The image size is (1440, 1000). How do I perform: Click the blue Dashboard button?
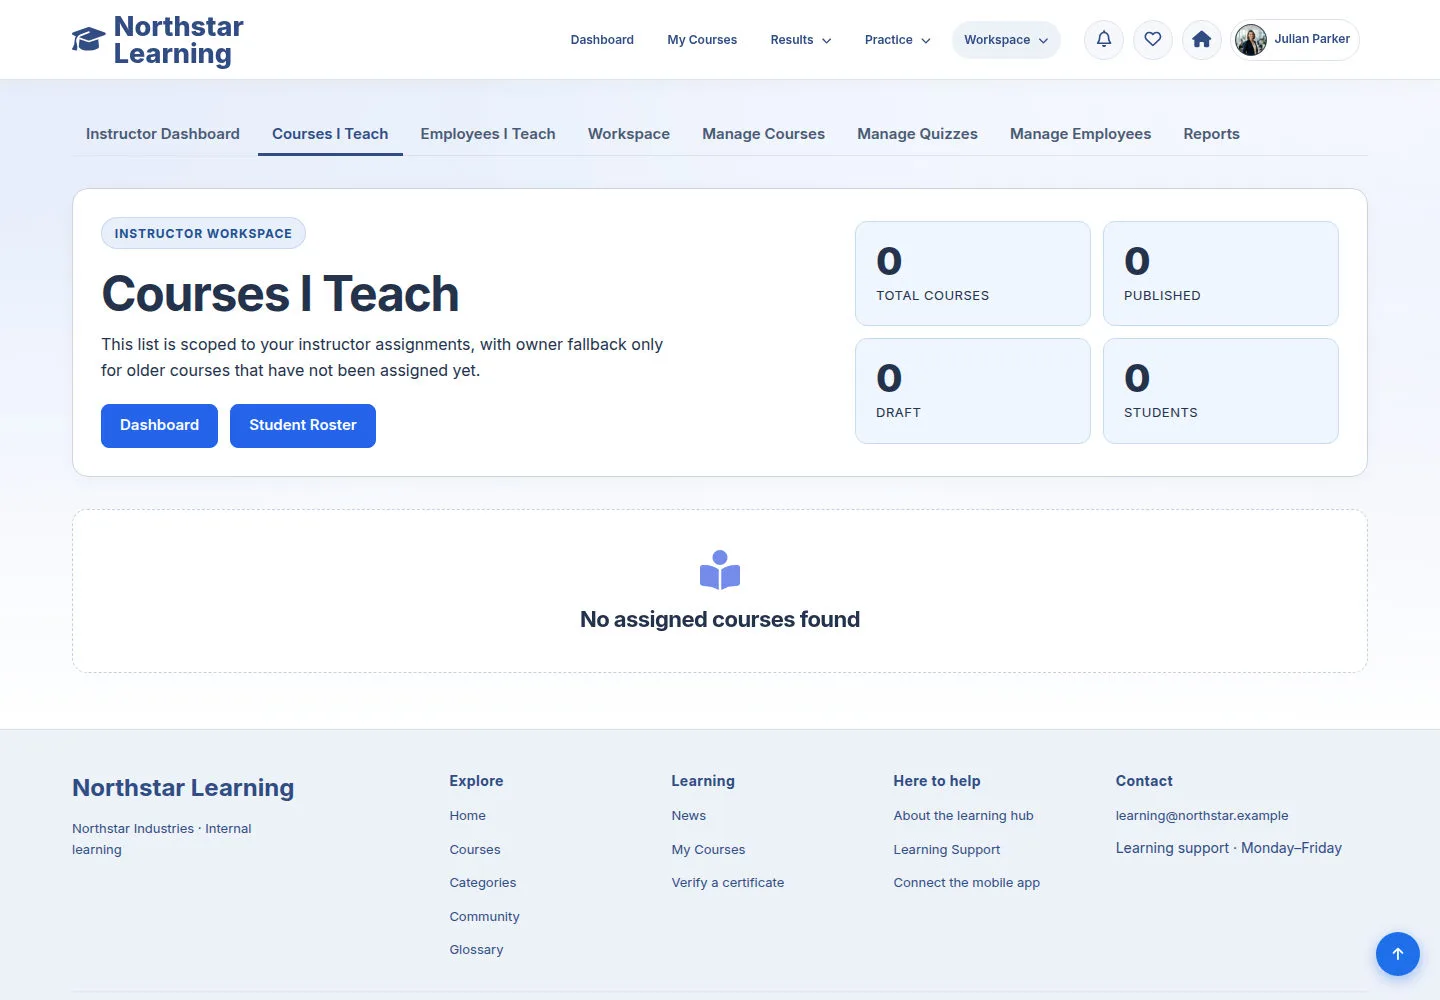pos(159,426)
